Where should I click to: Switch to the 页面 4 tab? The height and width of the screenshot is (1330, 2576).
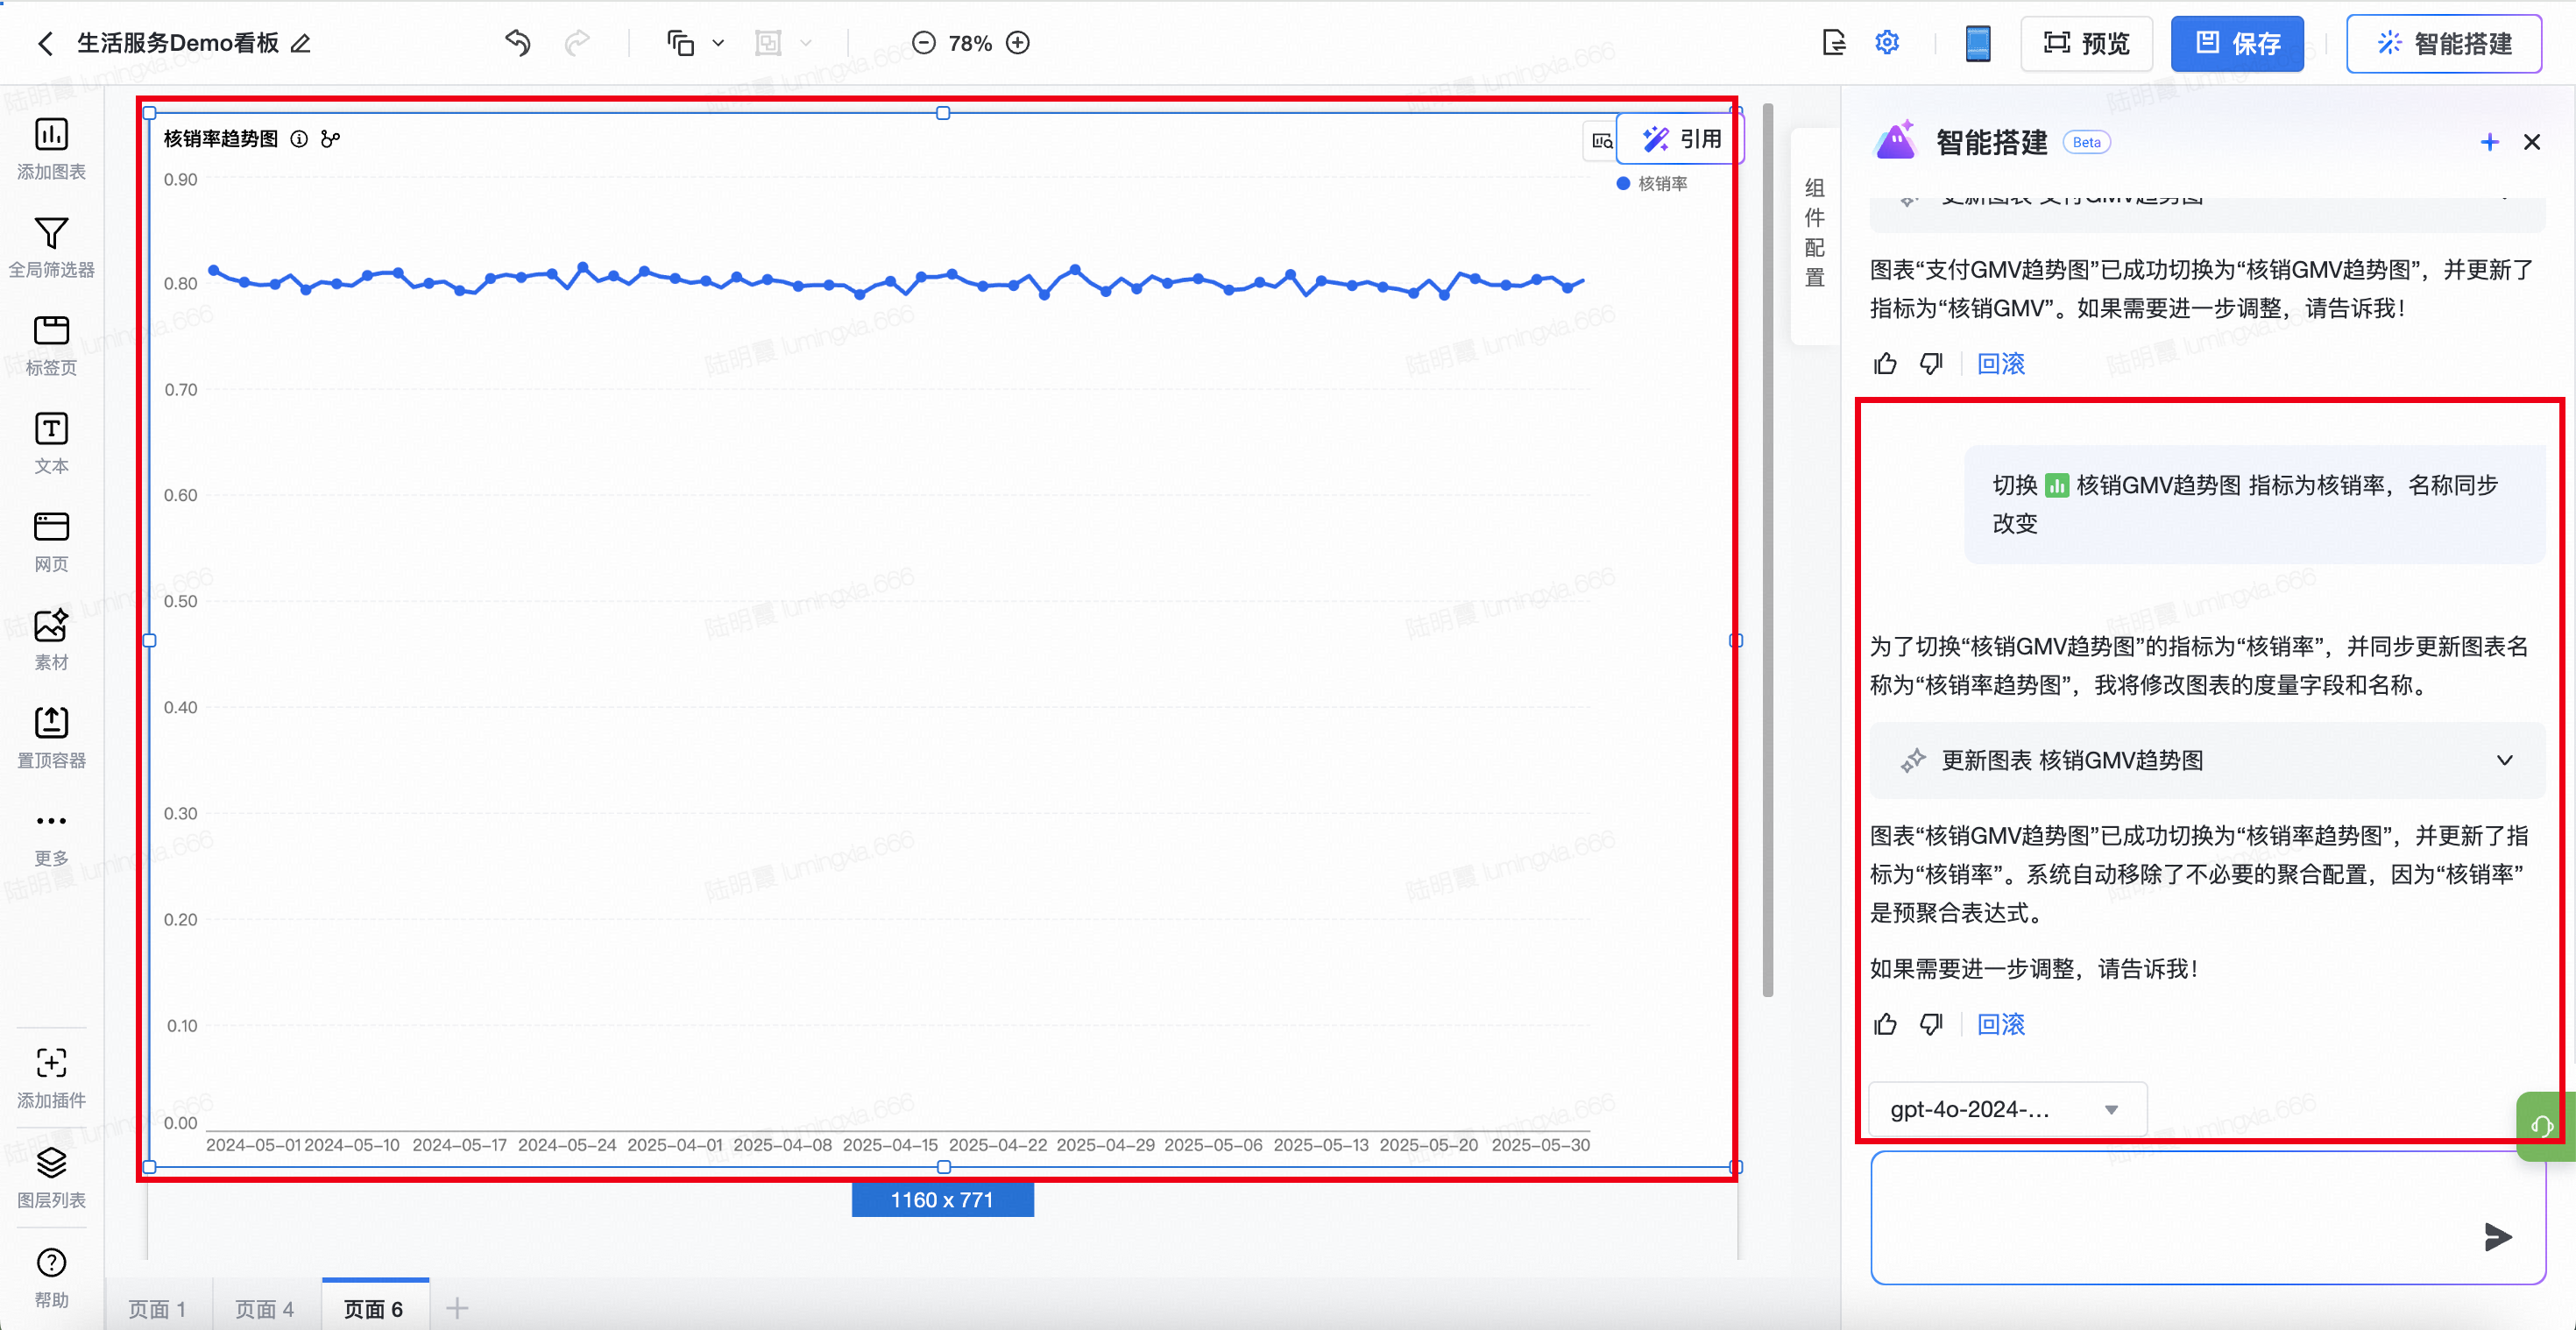[x=264, y=1309]
